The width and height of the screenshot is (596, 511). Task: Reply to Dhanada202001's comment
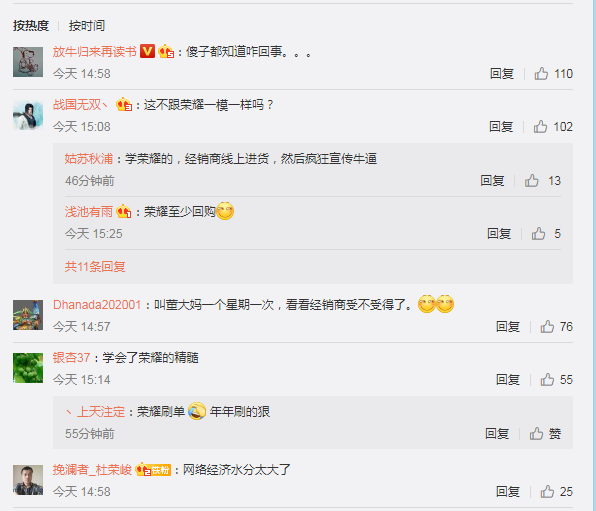pyautogui.click(x=508, y=327)
